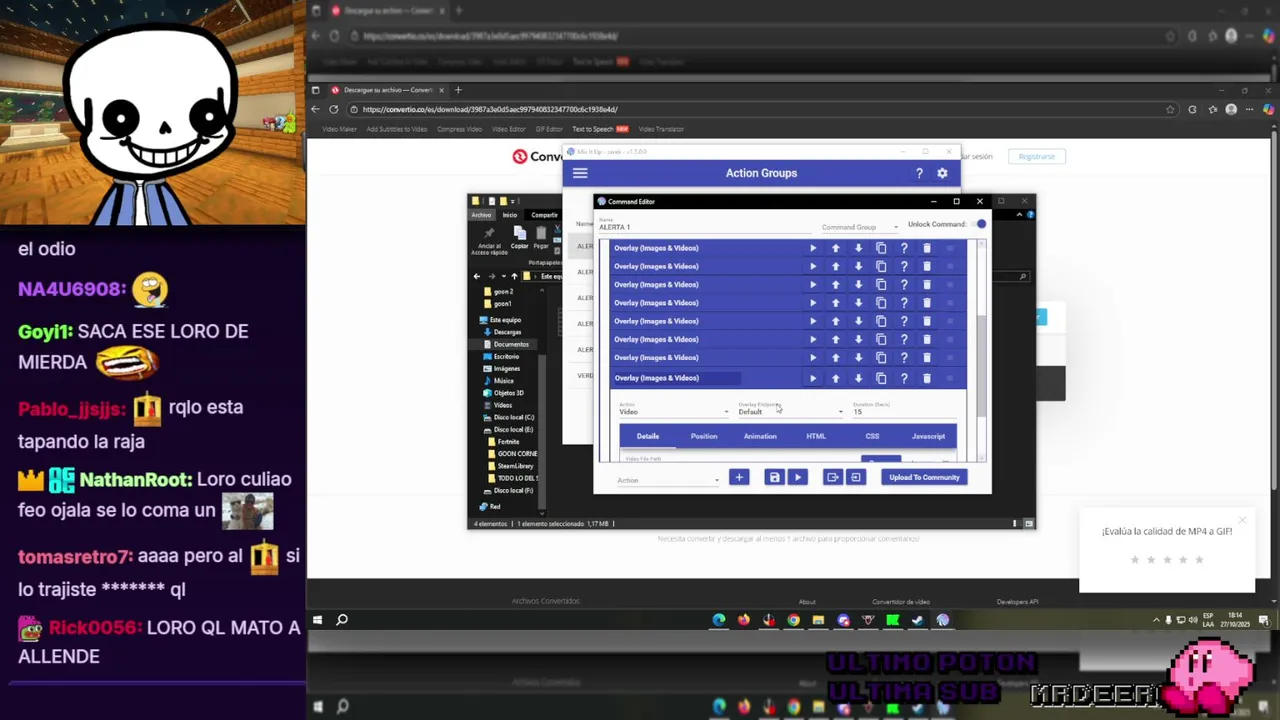Open Compartir tab in File Explorer
This screenshot has height=720, width=1280.
(x=545, y=215)
